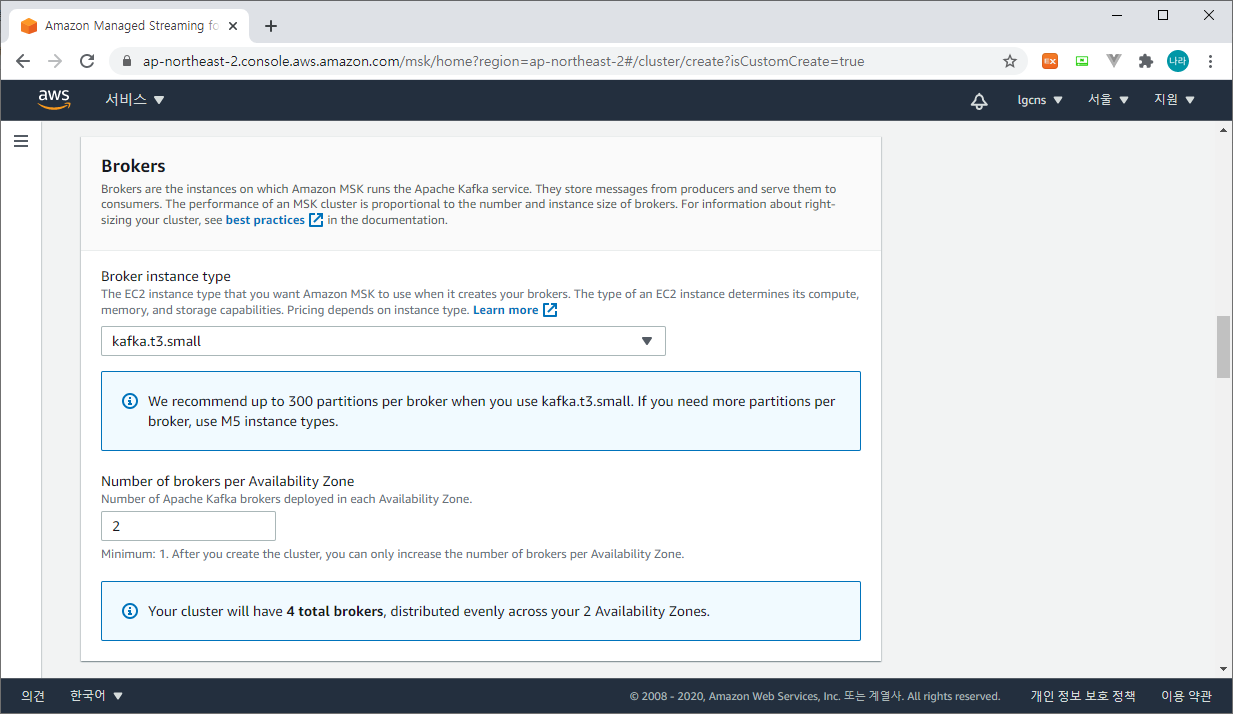Open the hamburger side navigation menu

pos(21,142)
